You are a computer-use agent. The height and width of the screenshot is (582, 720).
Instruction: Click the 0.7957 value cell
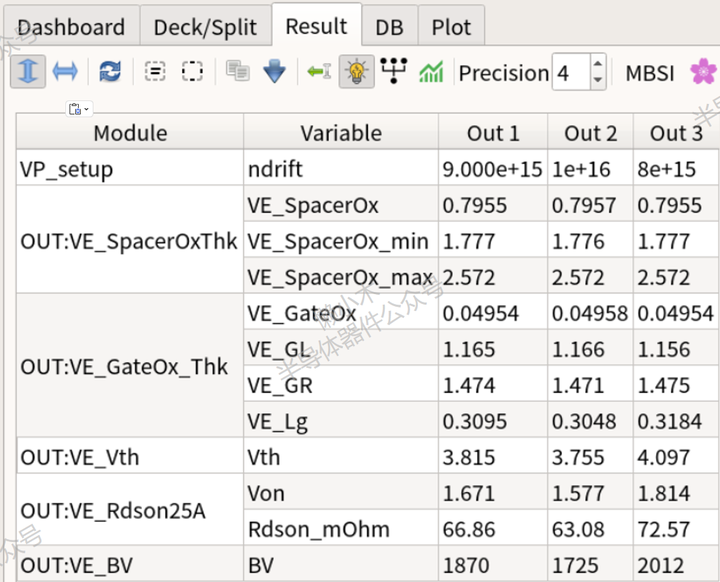[591, 204]
